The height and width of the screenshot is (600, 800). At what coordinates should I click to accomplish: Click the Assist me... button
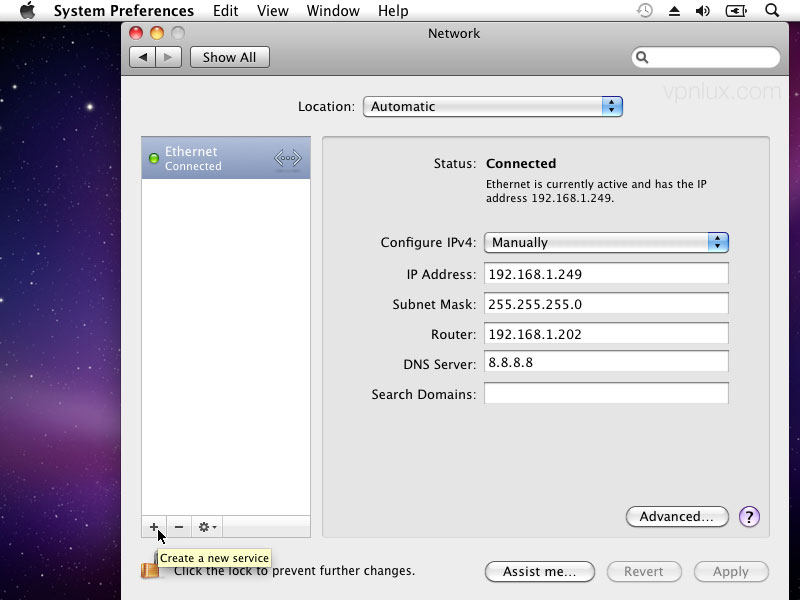click(x=540, y=571)
